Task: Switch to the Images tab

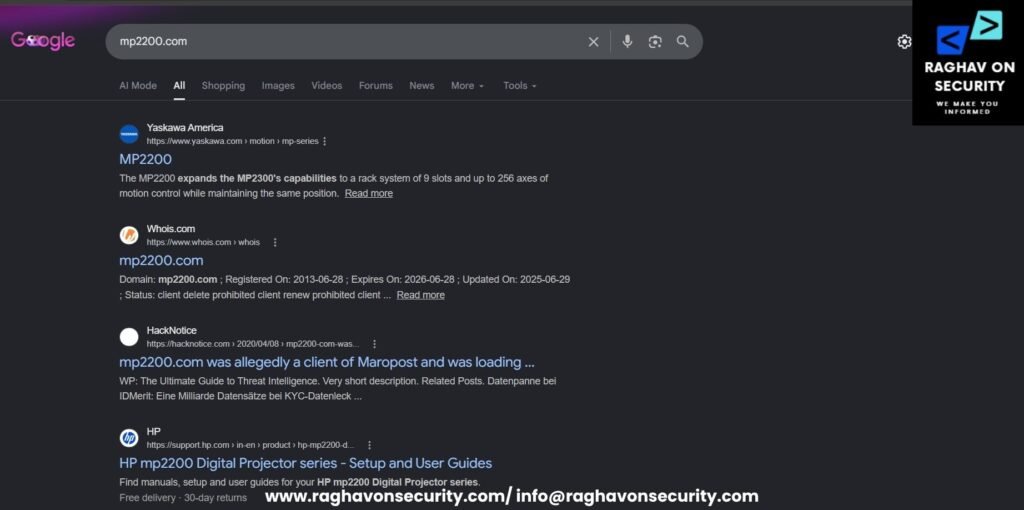Action: pos(278,86)
